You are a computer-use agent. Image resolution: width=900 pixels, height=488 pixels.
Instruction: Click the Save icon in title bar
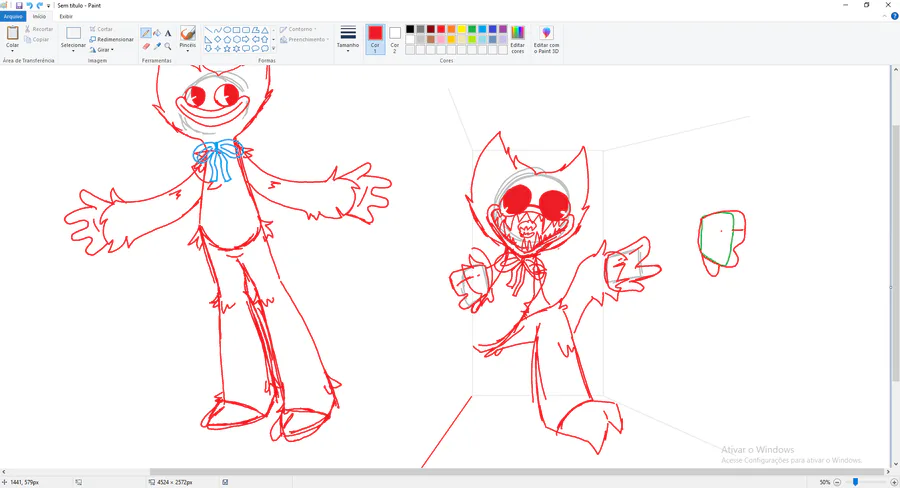[x=19, y=5]
